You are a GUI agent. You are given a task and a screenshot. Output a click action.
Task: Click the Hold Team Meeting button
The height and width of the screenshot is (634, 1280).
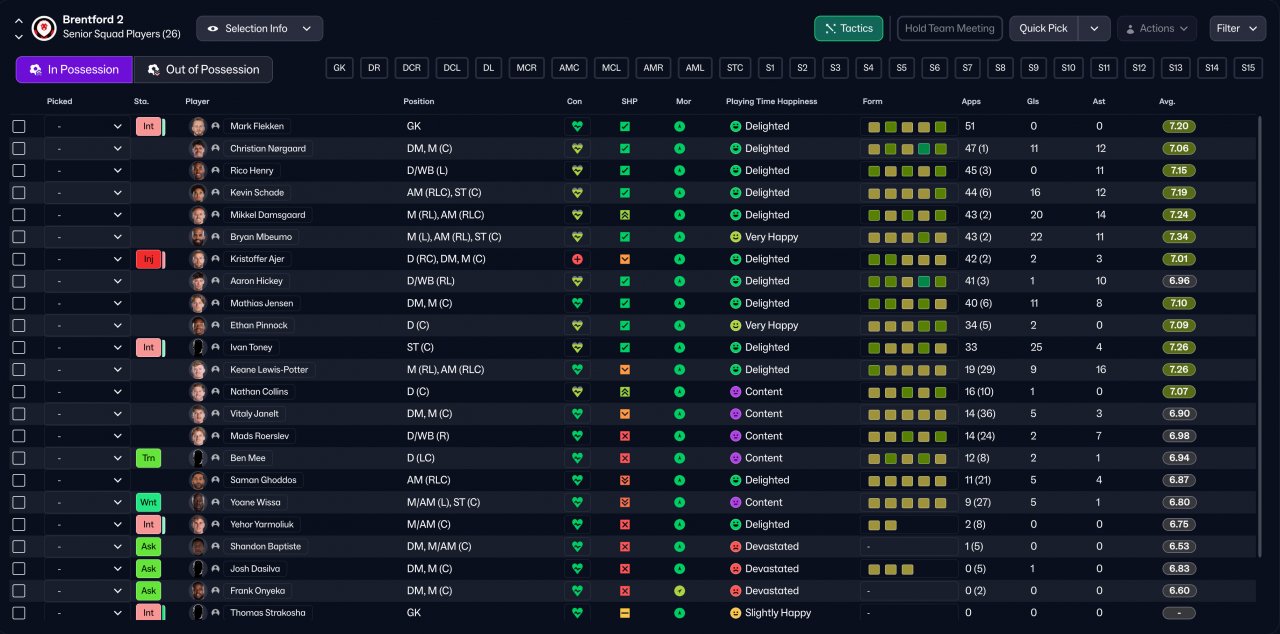click(x=949, y=29)
